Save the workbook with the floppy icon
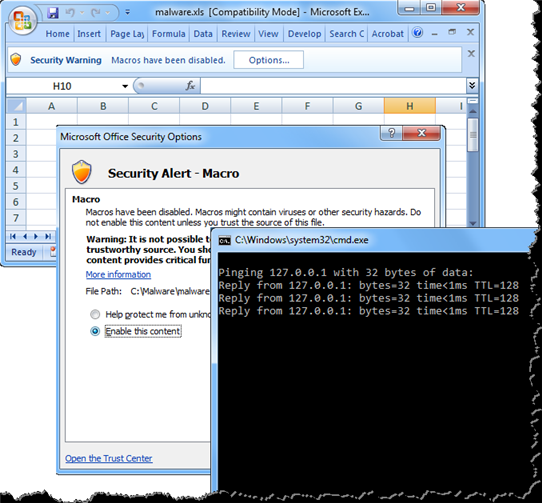 click(x=52, y=13)
